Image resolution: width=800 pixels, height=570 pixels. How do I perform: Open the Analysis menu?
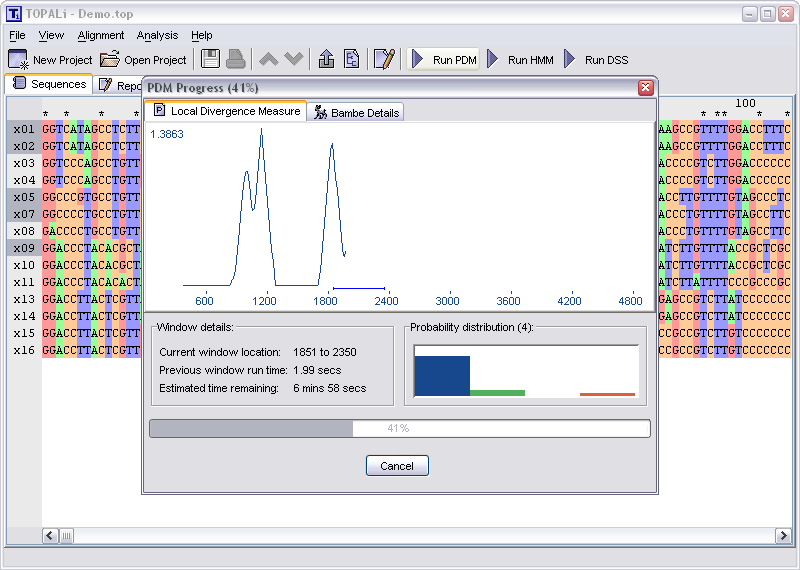click(157, 35)
